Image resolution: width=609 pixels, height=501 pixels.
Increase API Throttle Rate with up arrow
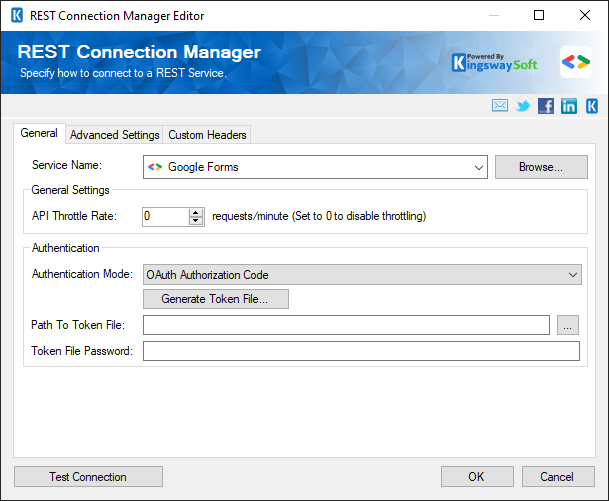point(196,212)
